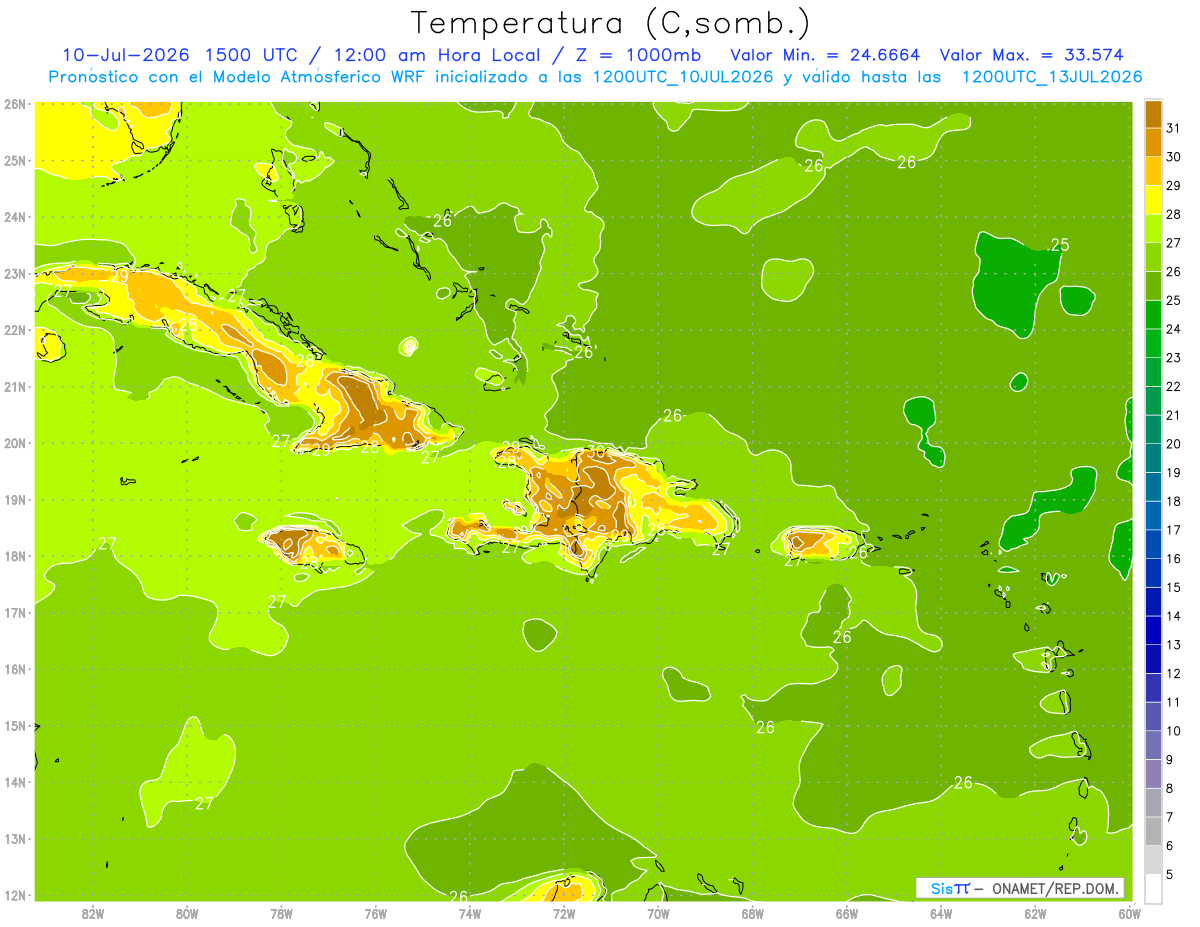This screenshot has width=1200, height=927.
Task: Click the 68W longitude axis label
Action: click(x=753, y=913)
